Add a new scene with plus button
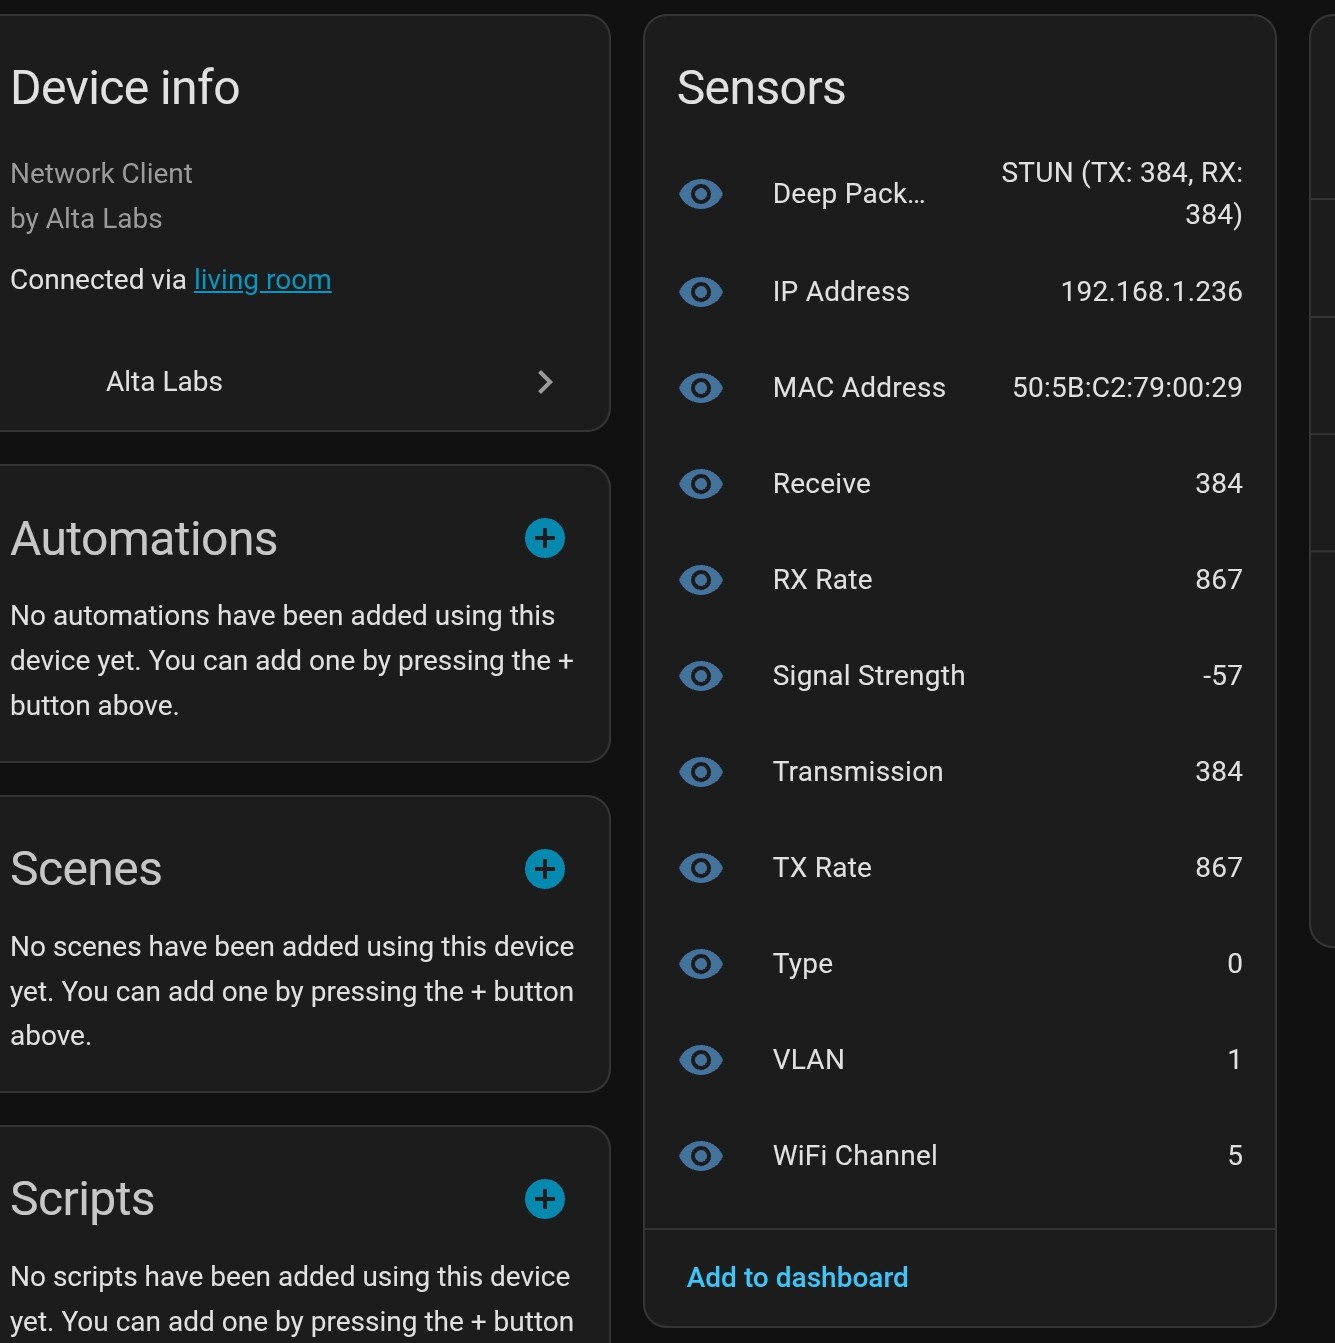Screen dimensions: 1335x1343 [545, 868]
